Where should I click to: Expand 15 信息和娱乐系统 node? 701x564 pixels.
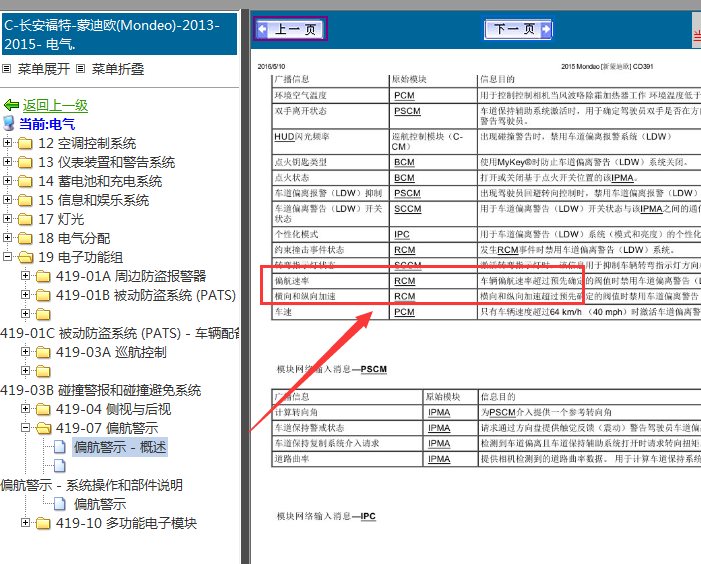[7, 200]
